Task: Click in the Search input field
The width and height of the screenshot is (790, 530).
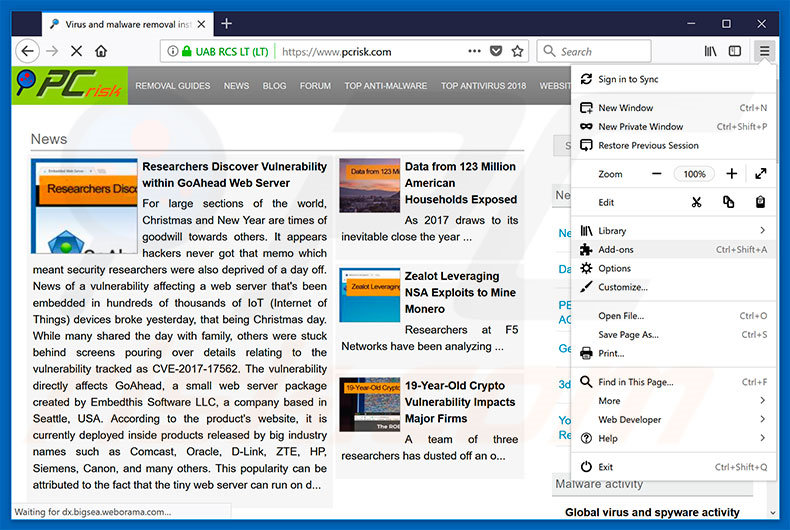Action: pyautogui.click(x=595, y=51)
